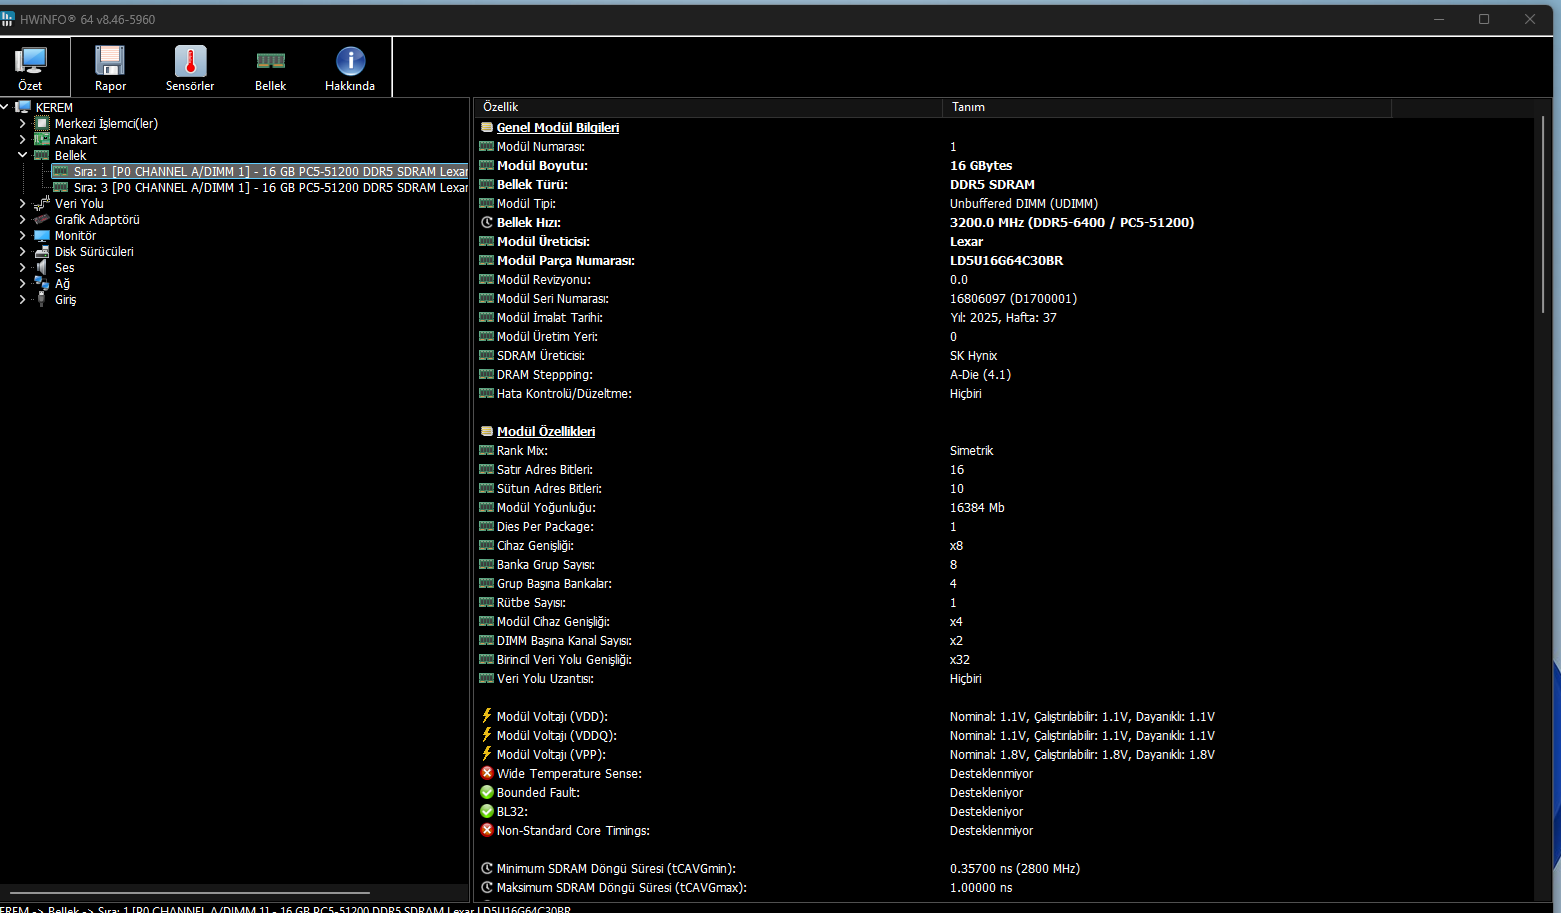Select the DRAM Steppping A-Die value
The image size is (1561, 913).
pyautogui.click(x=980, y=374)
